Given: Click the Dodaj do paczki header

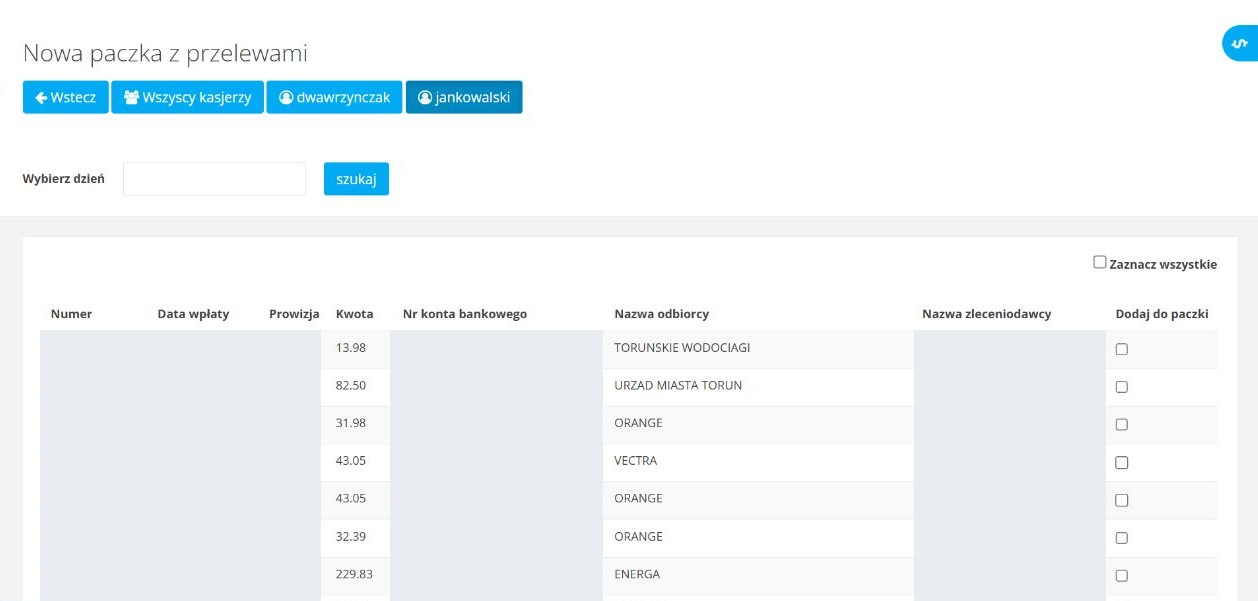Looking at the screenshot, I should click(1162, 314).
